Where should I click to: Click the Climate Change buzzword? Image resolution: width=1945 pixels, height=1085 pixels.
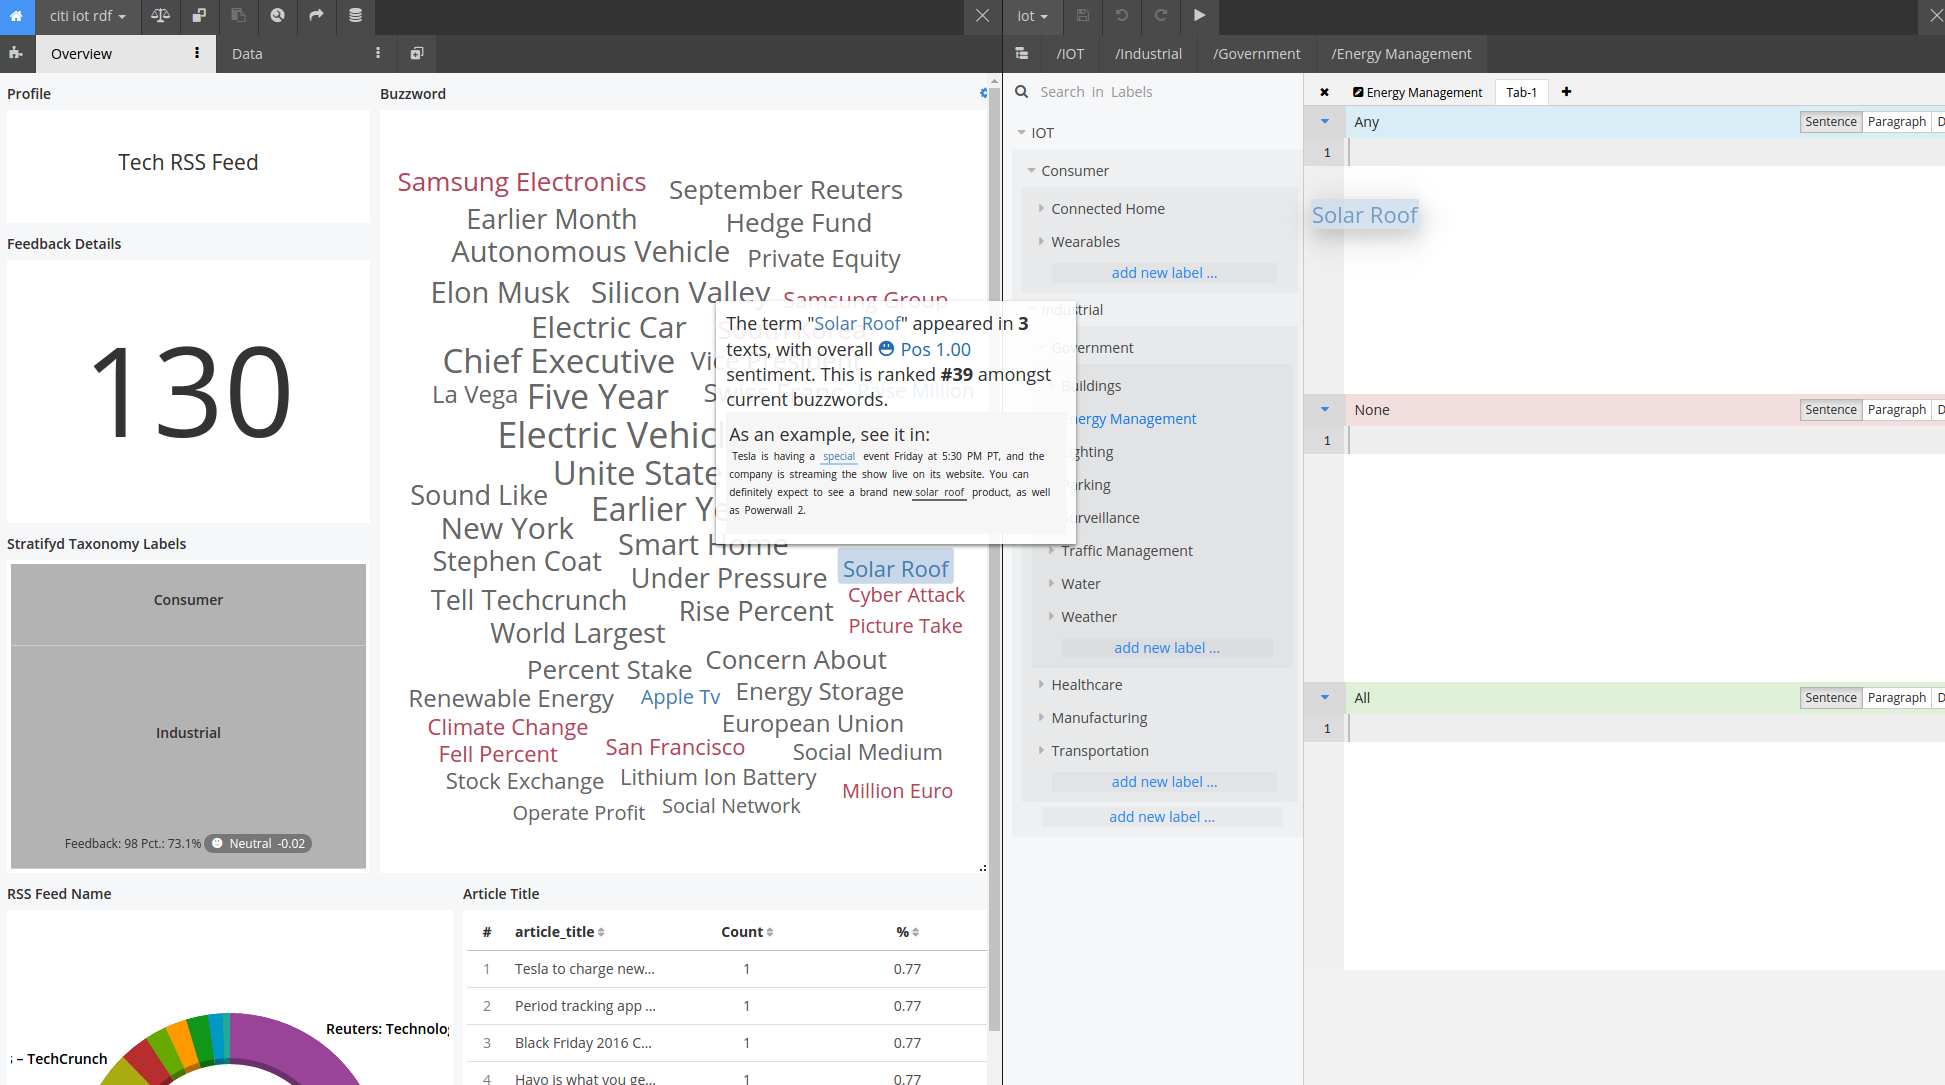coord(508,727)
